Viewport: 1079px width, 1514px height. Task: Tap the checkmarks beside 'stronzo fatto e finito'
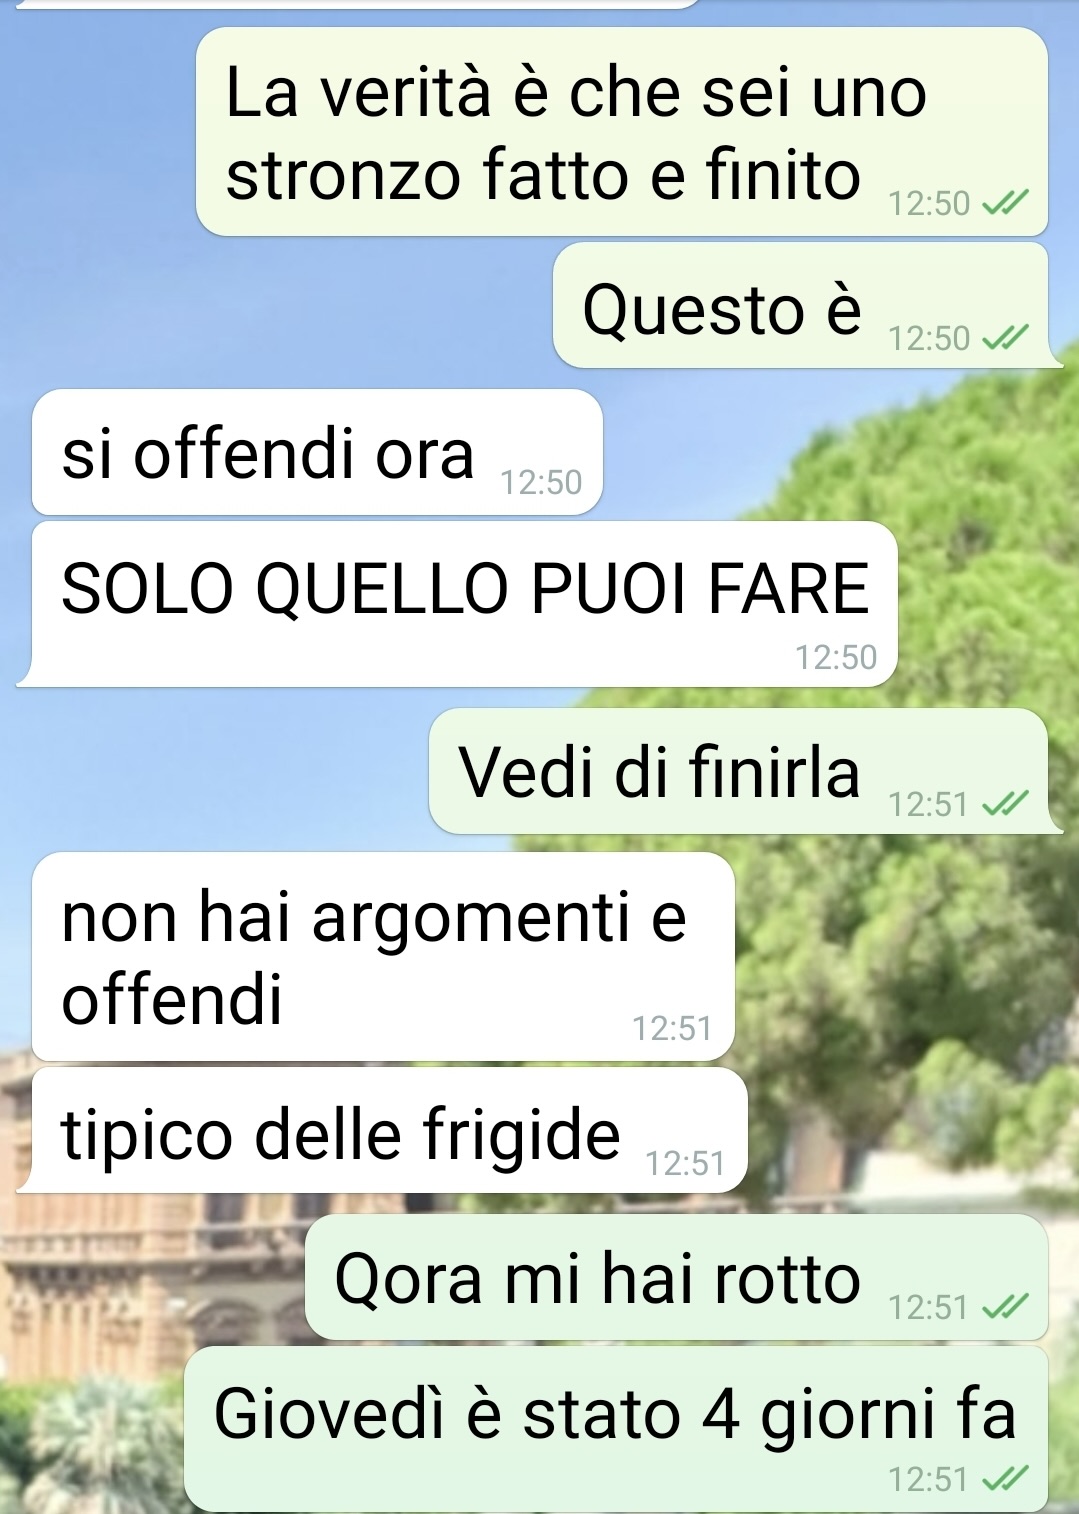[1005, 204]
